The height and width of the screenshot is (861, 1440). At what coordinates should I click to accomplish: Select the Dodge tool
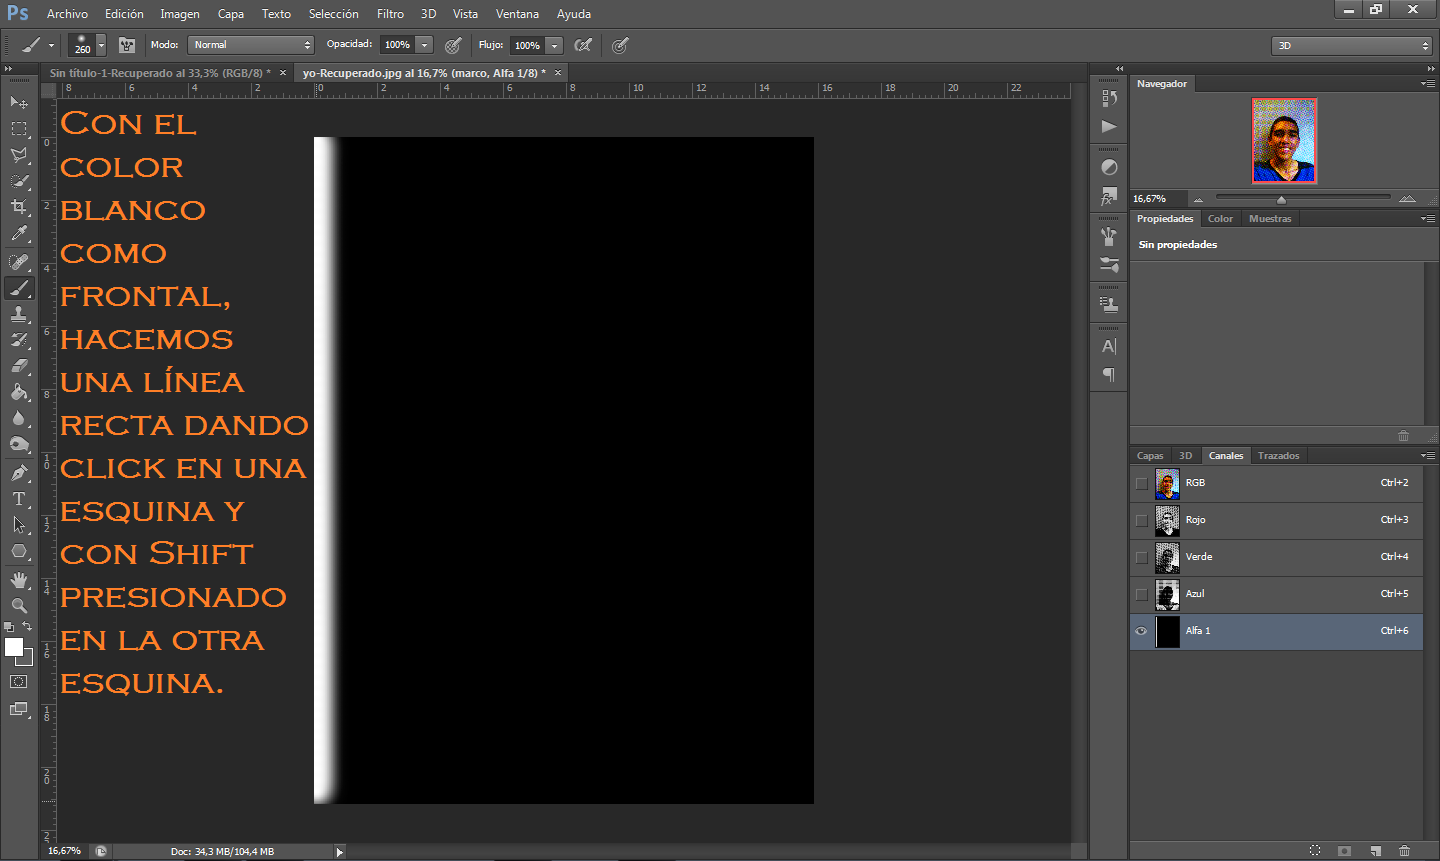click(x=19, y=444)
